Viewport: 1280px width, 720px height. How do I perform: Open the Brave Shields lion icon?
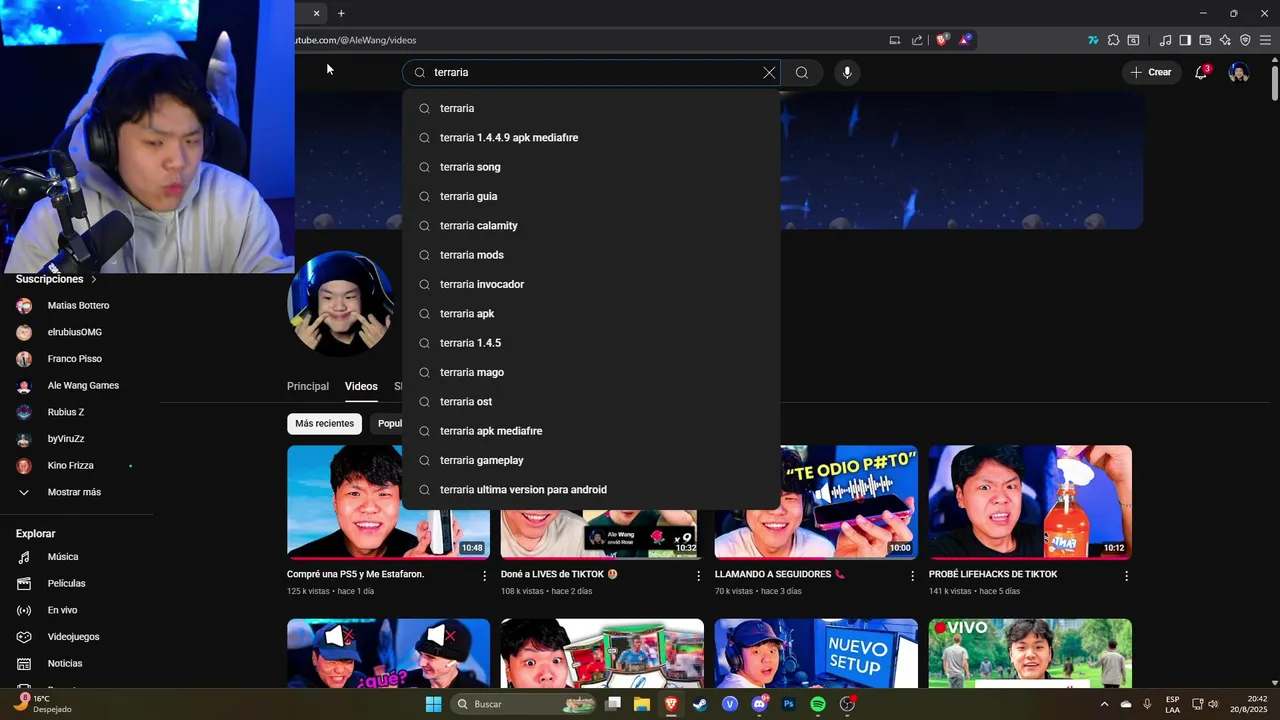point(942,40)
